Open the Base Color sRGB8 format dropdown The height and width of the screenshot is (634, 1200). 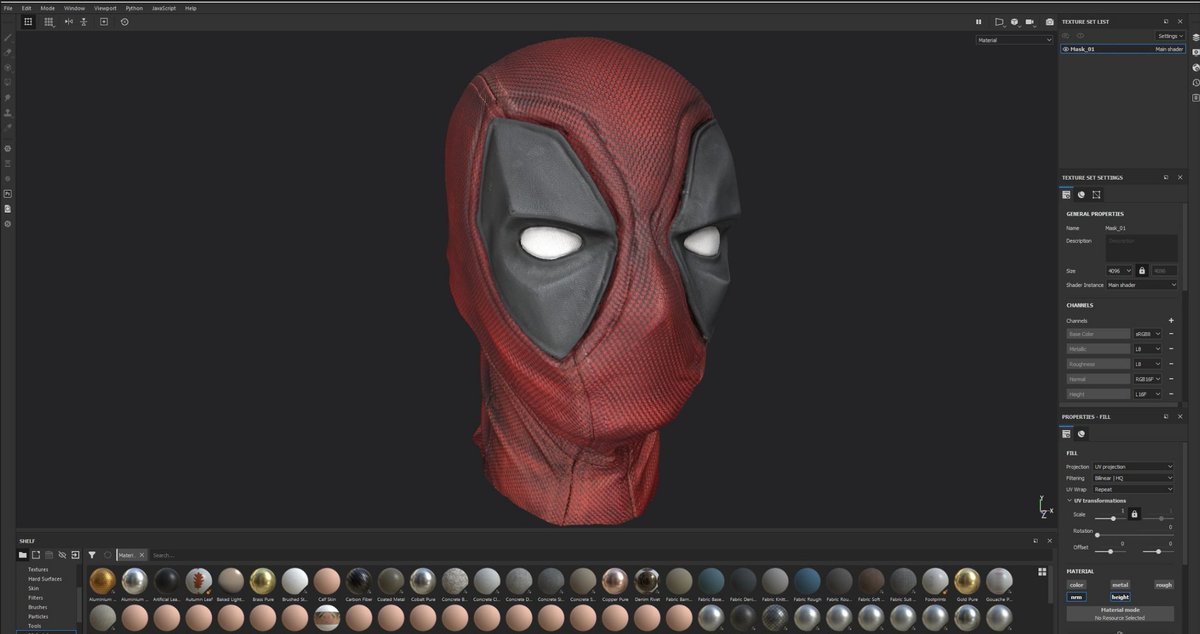click(1147, 334)
